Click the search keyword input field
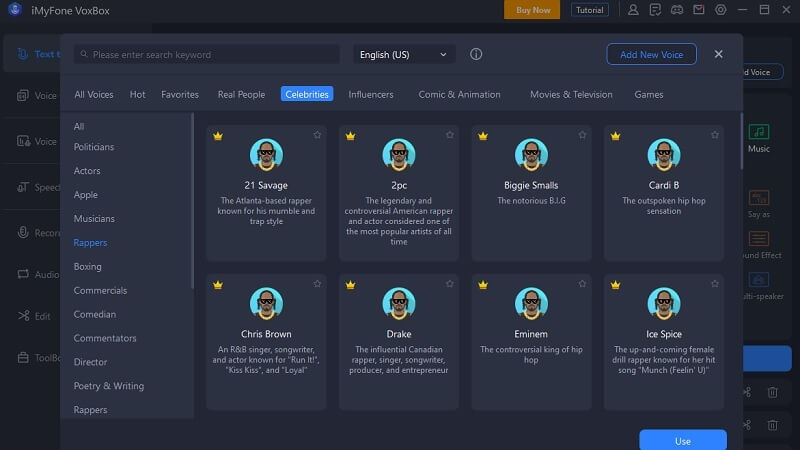Screen dimensions: 800x450 click(207, 54)
